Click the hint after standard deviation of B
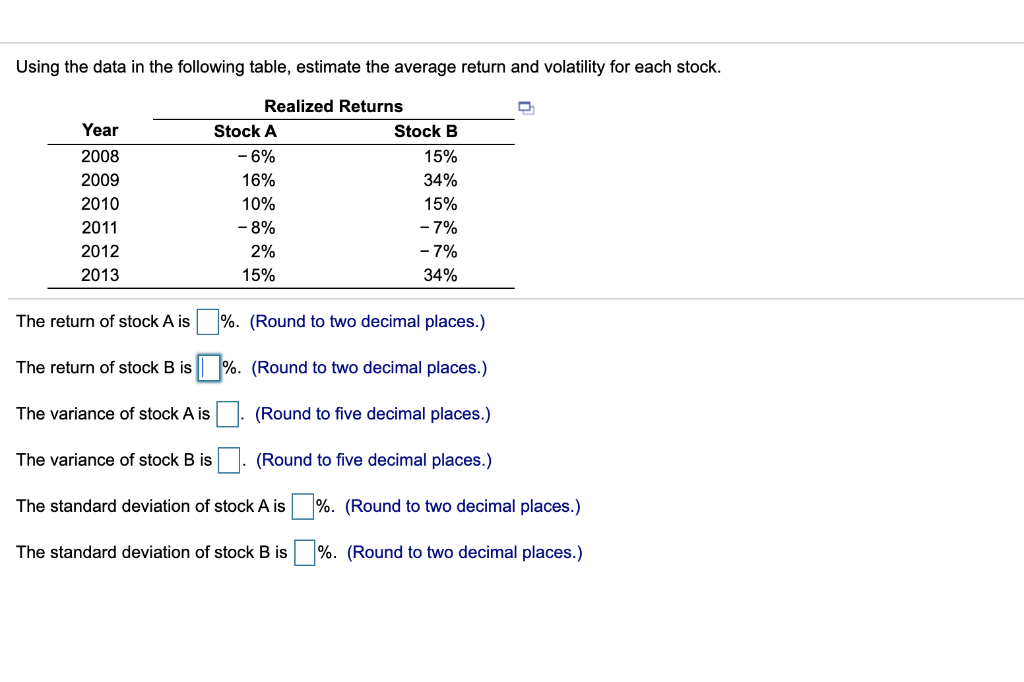This screenshot has height=682, width=1024. click(463, 551)
